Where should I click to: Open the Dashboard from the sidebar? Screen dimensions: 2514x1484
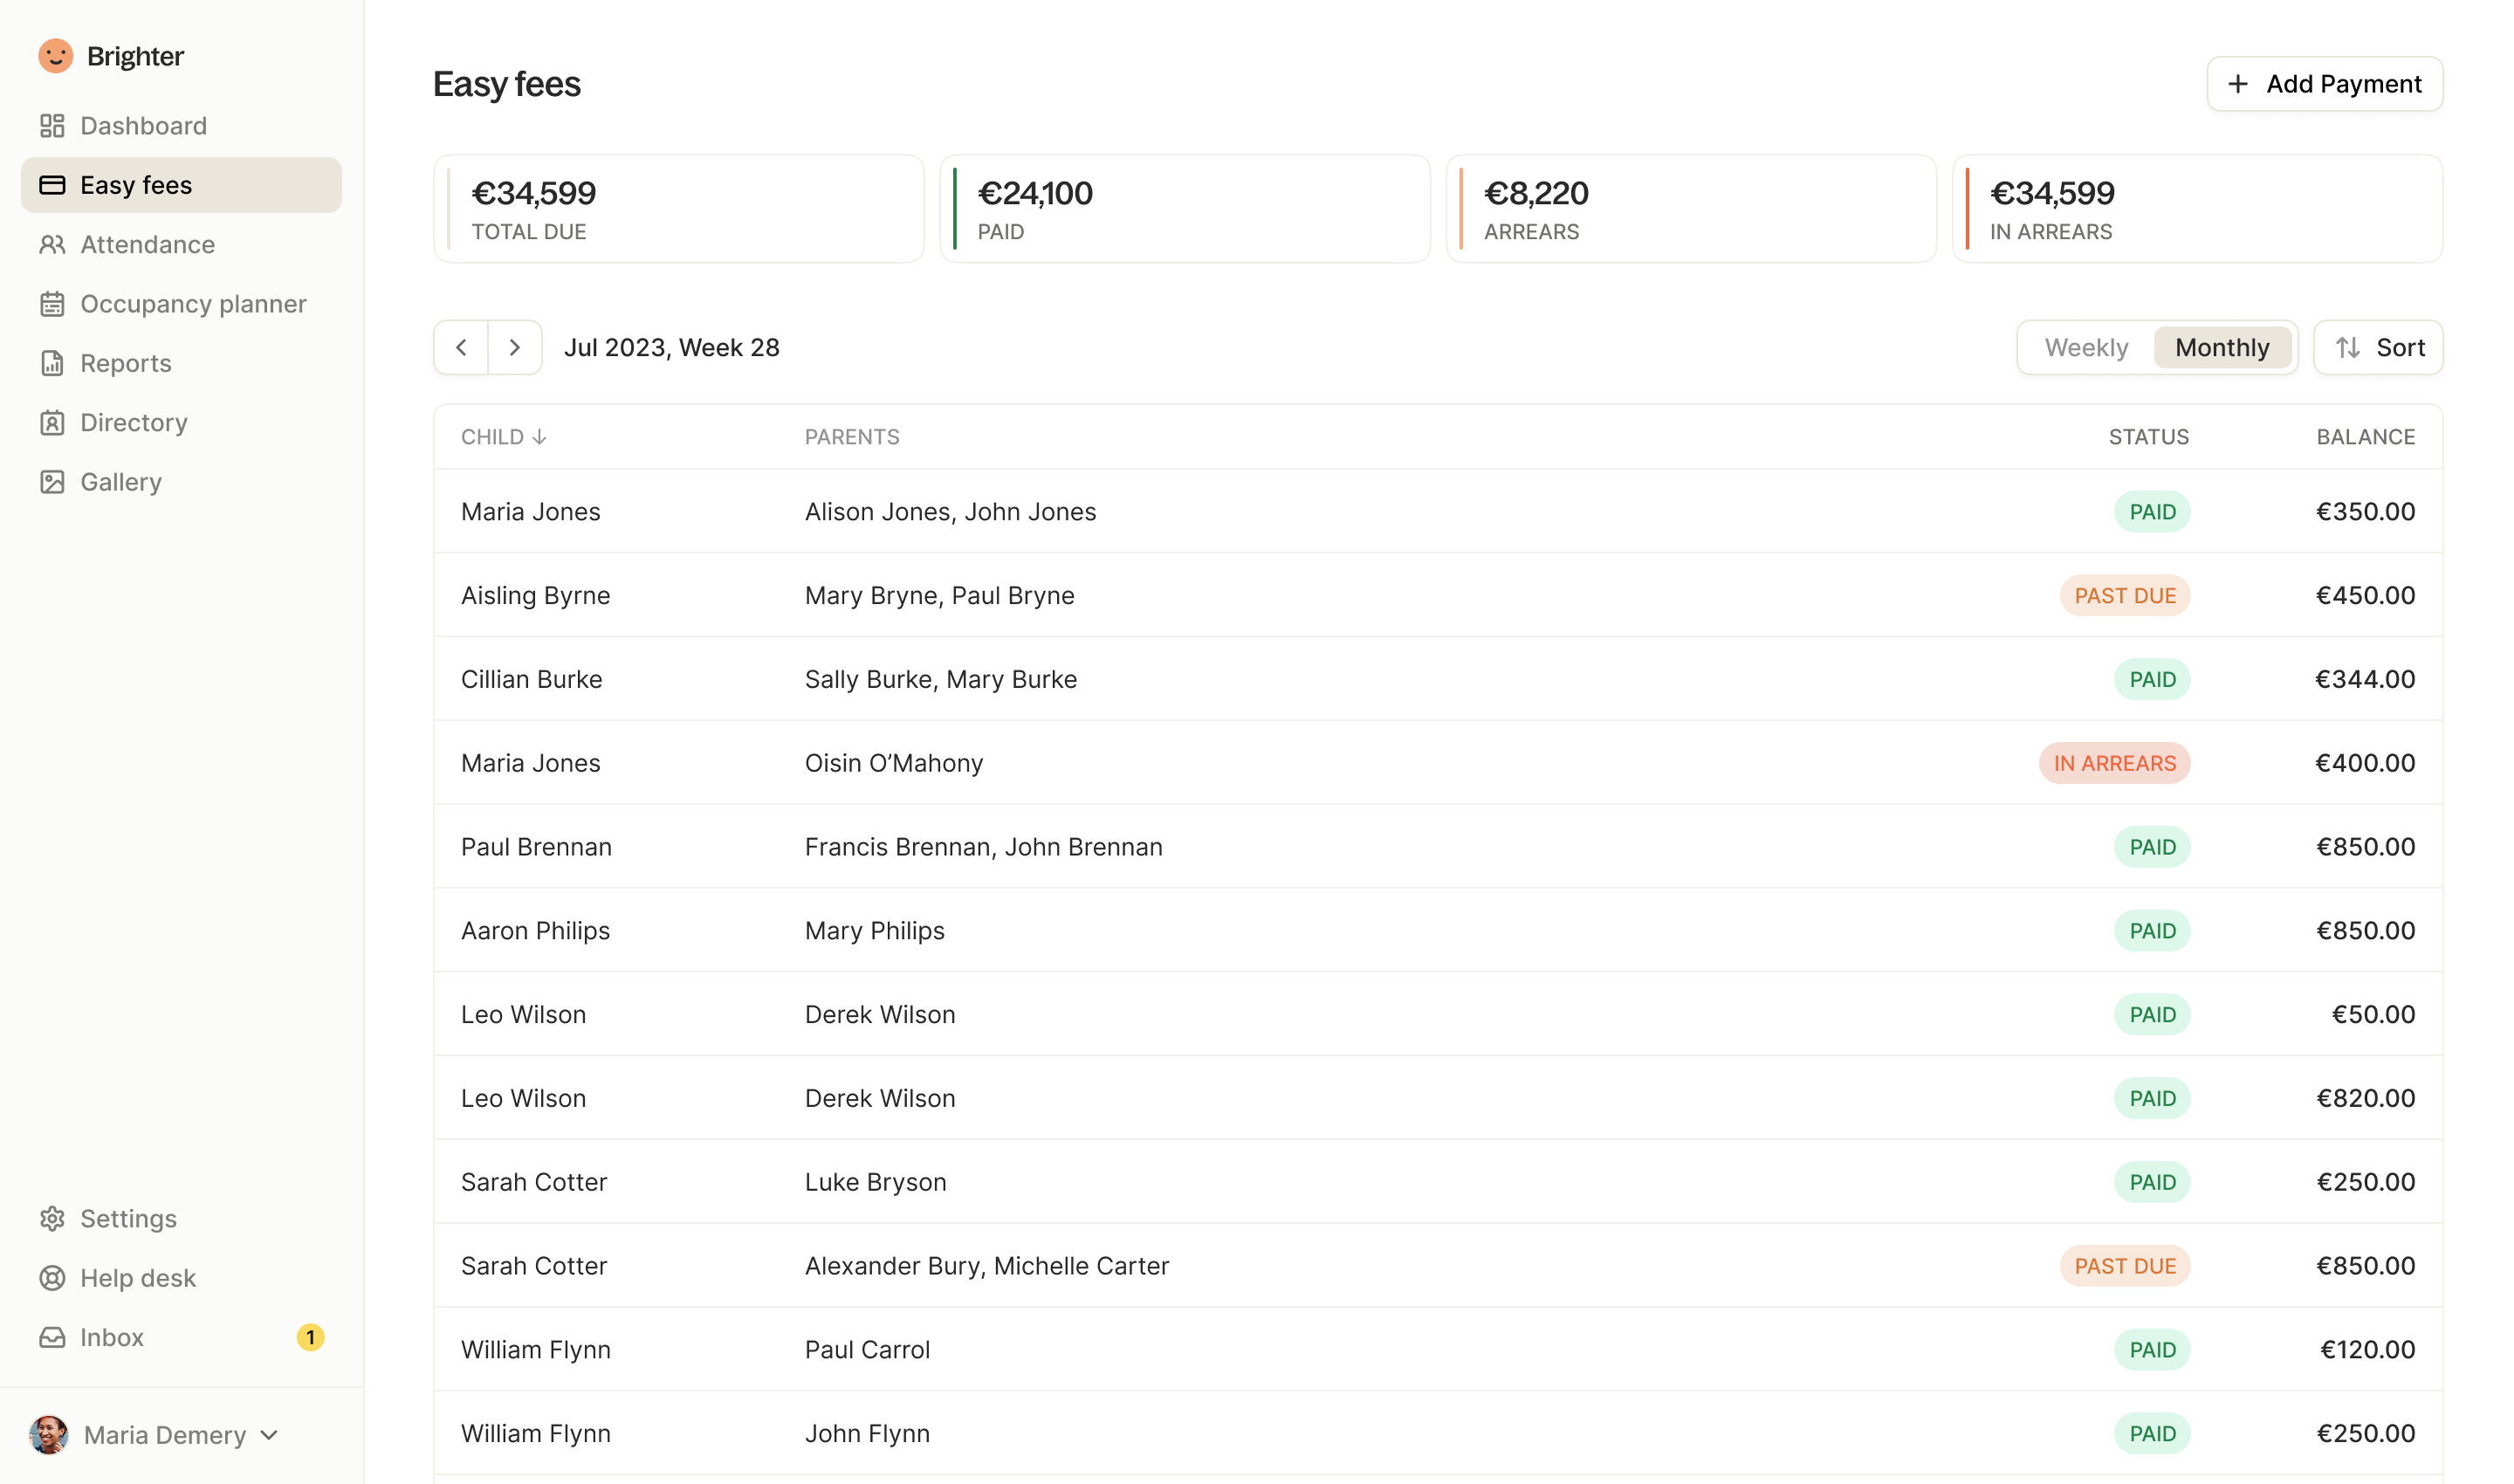pyautogui.click(x=142, y=125)
